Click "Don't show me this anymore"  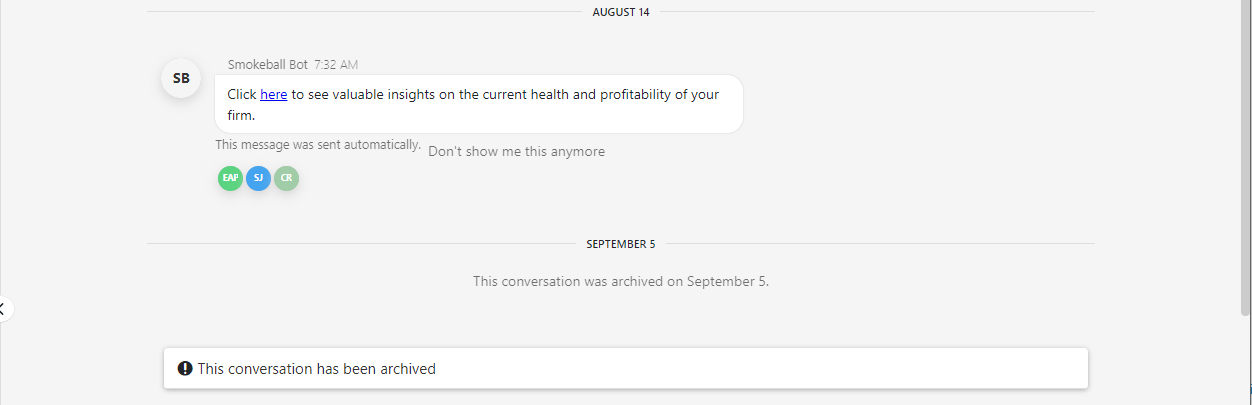pos(516,151)
